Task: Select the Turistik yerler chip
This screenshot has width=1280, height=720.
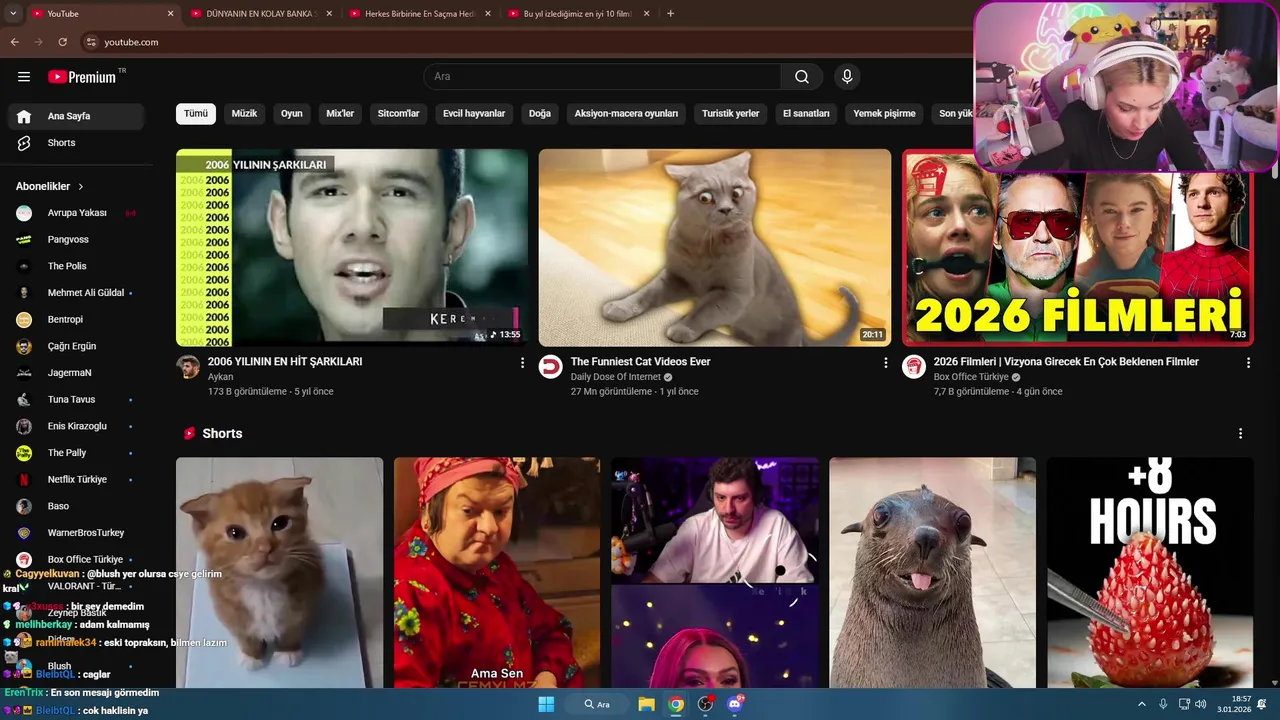Action: (x=730, y=114)
